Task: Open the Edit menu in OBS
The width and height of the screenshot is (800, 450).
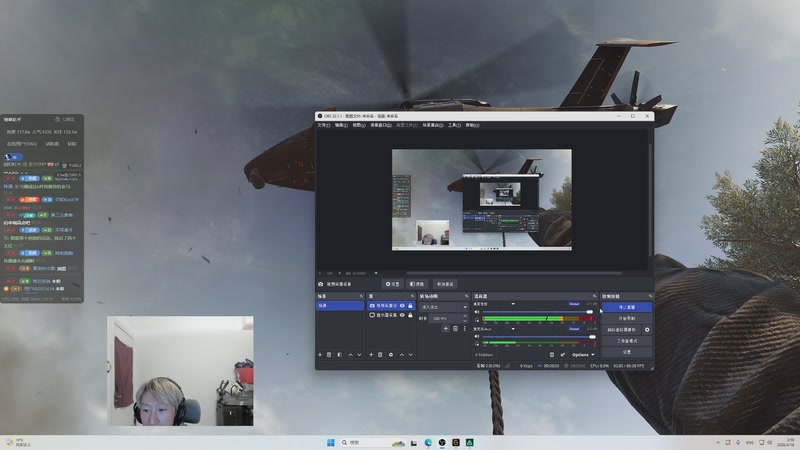Action: point(341,125)
